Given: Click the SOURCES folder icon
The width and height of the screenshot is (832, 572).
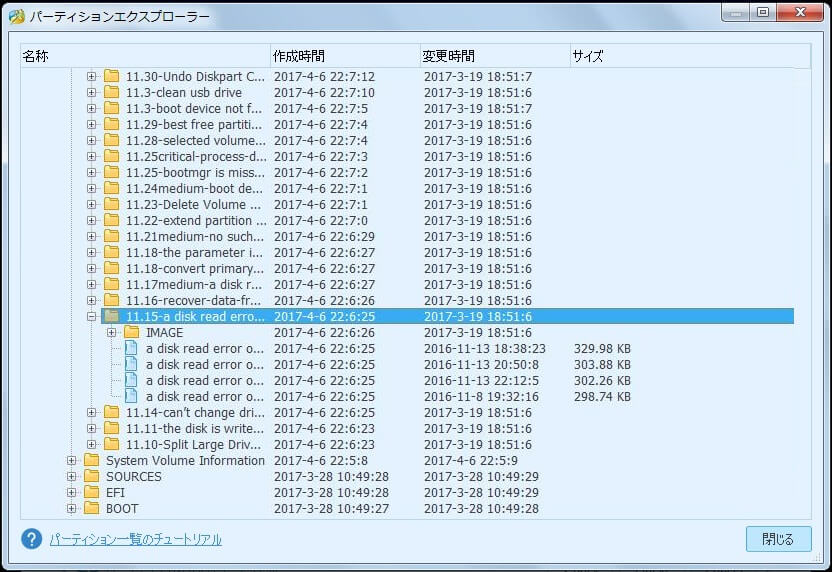Looking at the screenshot, I should [x=91, y=477].
